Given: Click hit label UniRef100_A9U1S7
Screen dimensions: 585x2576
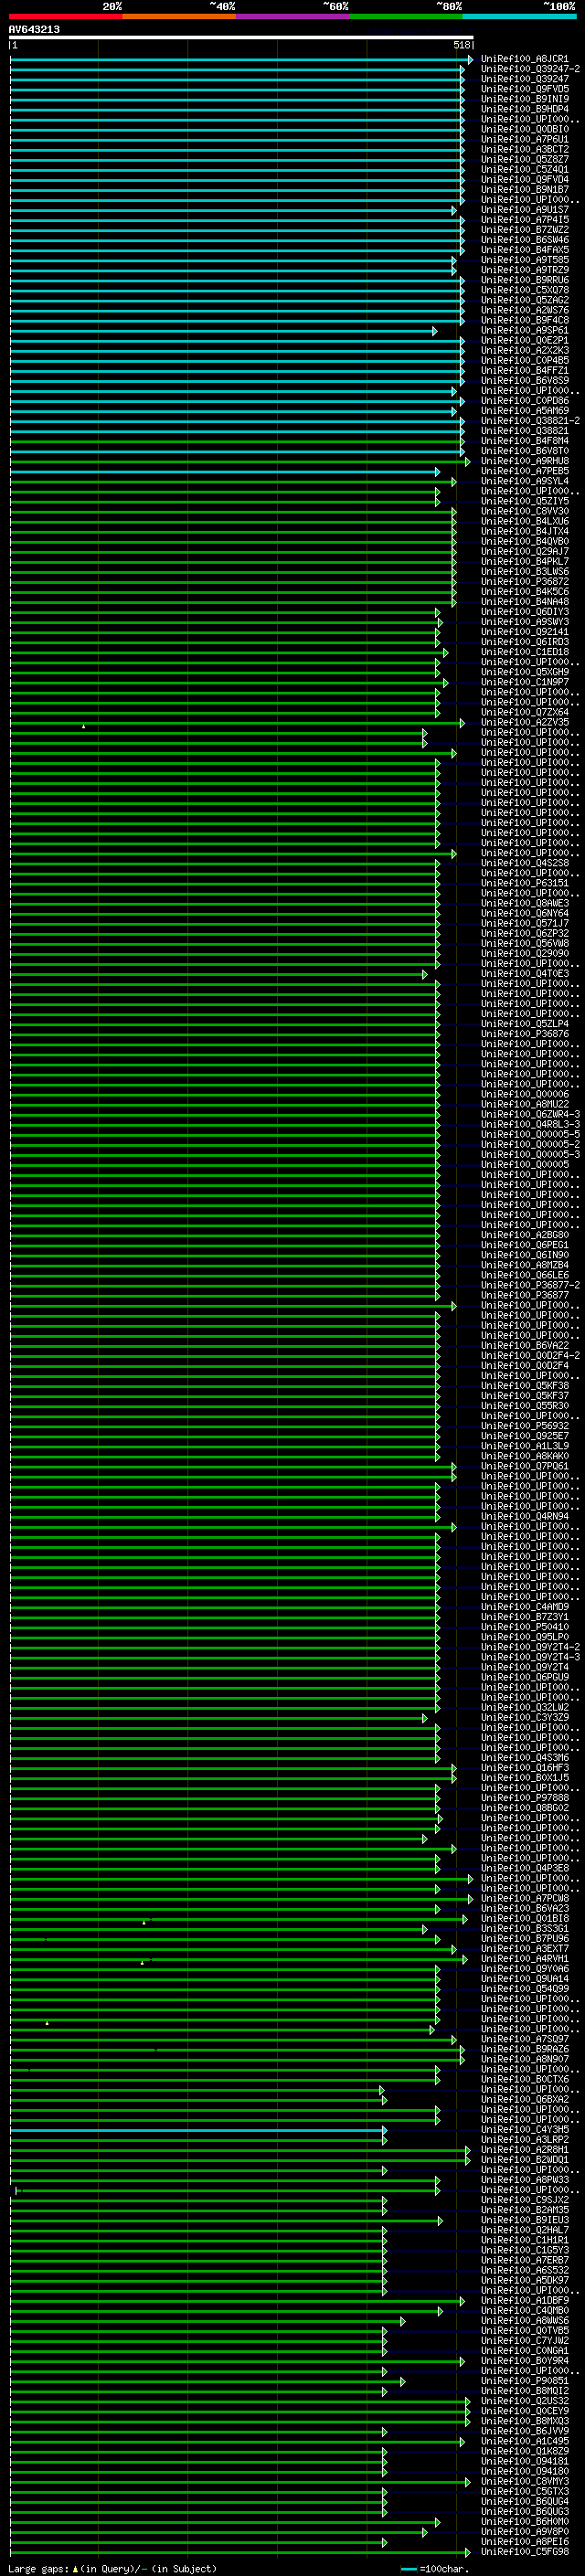Looking at the screenshot, I should (x=524, y=210).
